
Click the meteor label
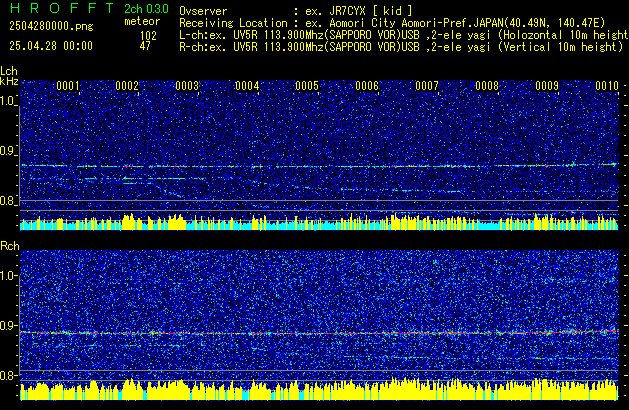pyautogui.click(x=142, y=21)
